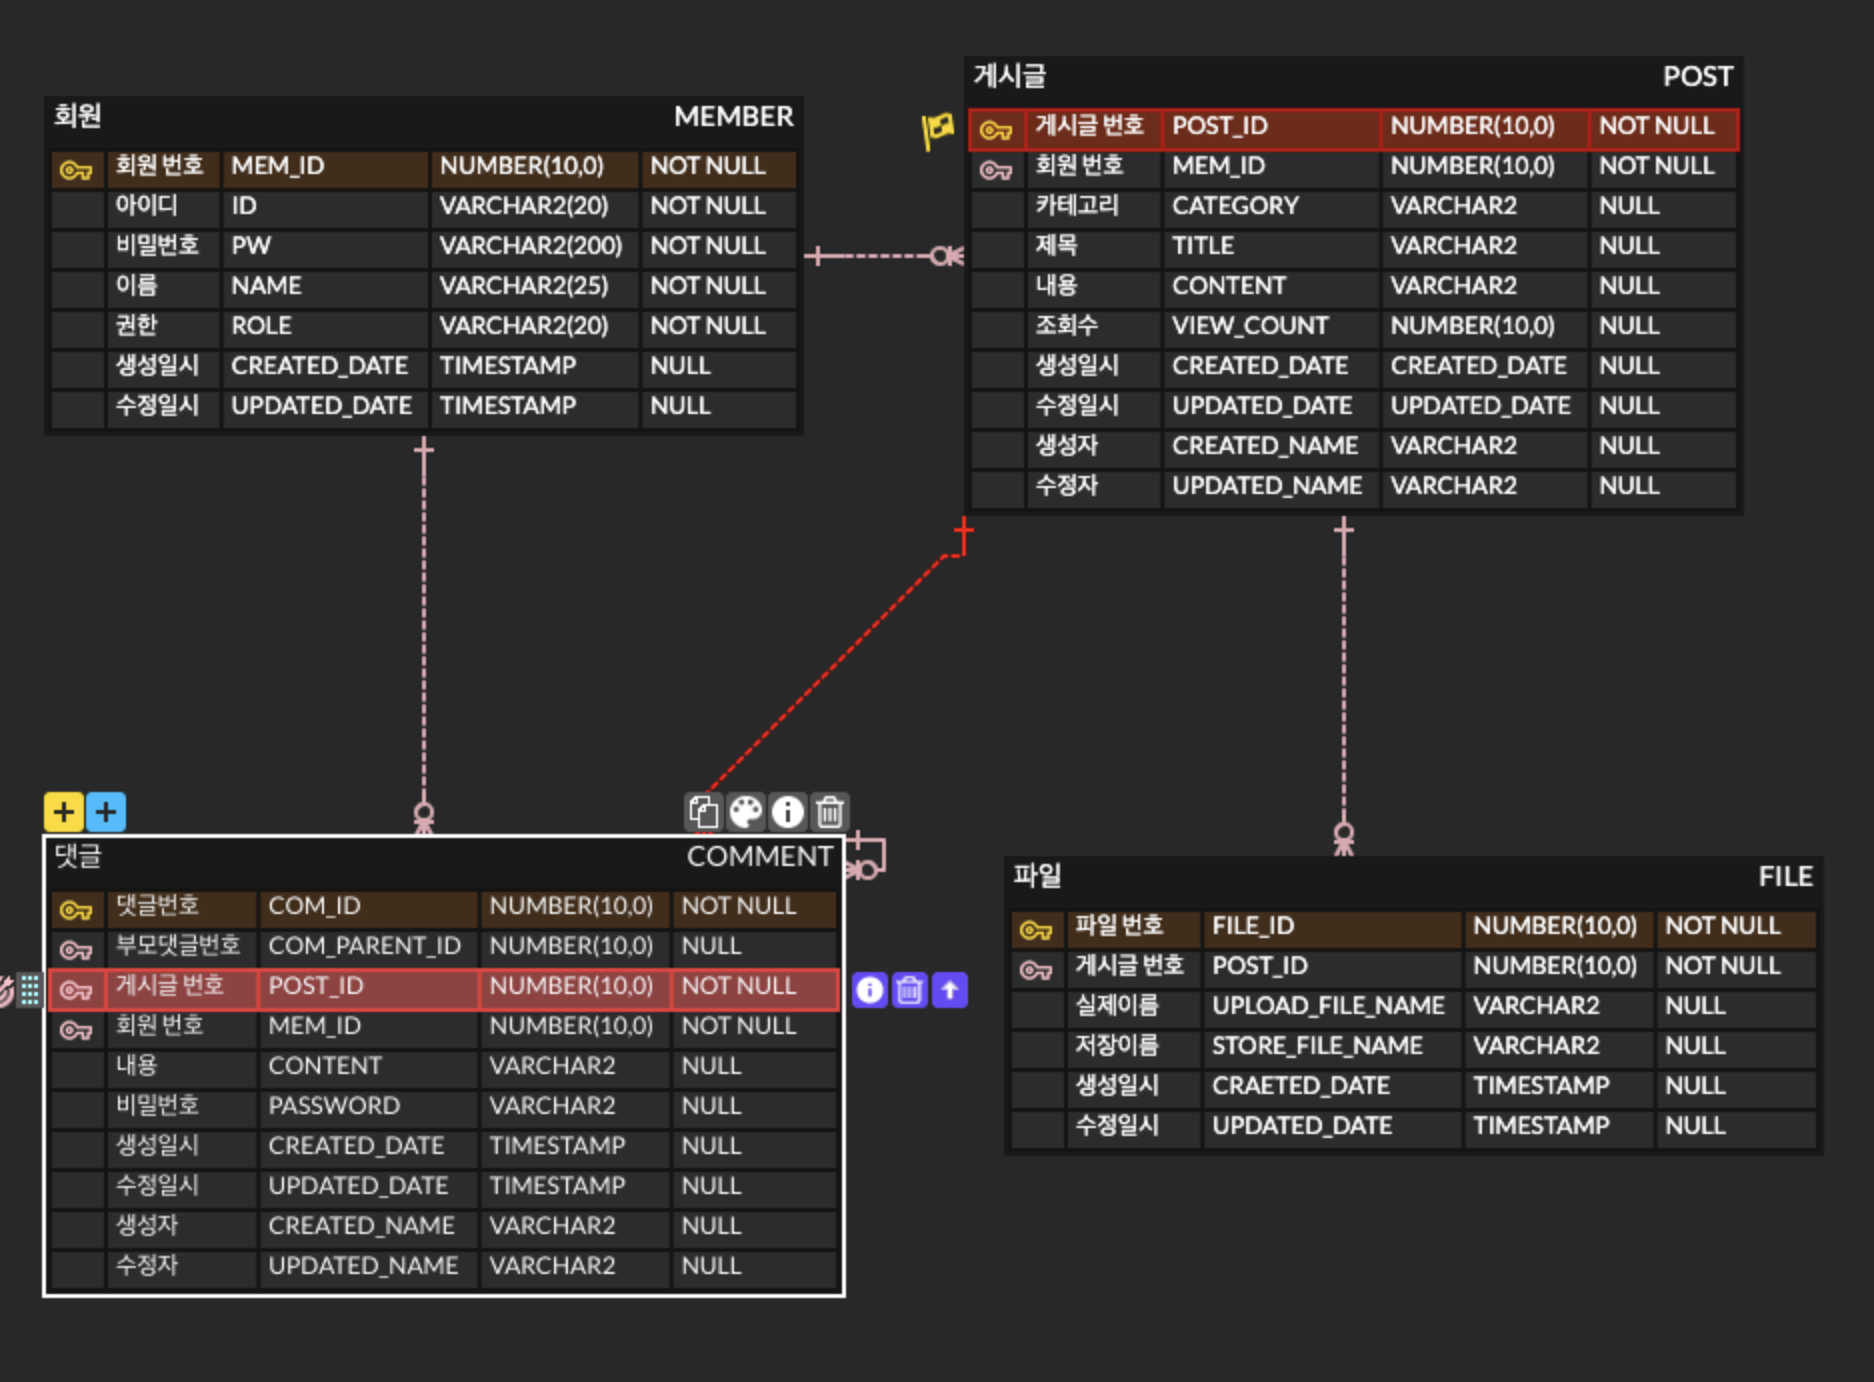The image size is (1874, 1382).
Task: Click the primary key icon in FILE FILE_ID row
Action: pyautogui.click(x=1036, y=930)
